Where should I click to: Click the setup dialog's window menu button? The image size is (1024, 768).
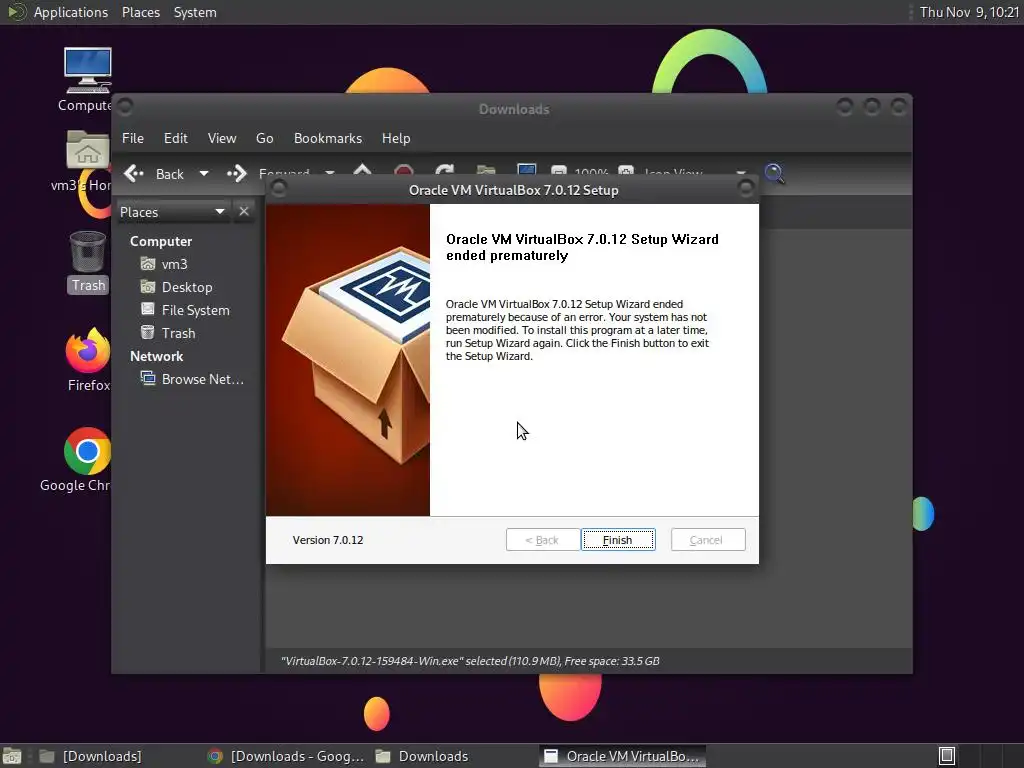tap(279, 189)
